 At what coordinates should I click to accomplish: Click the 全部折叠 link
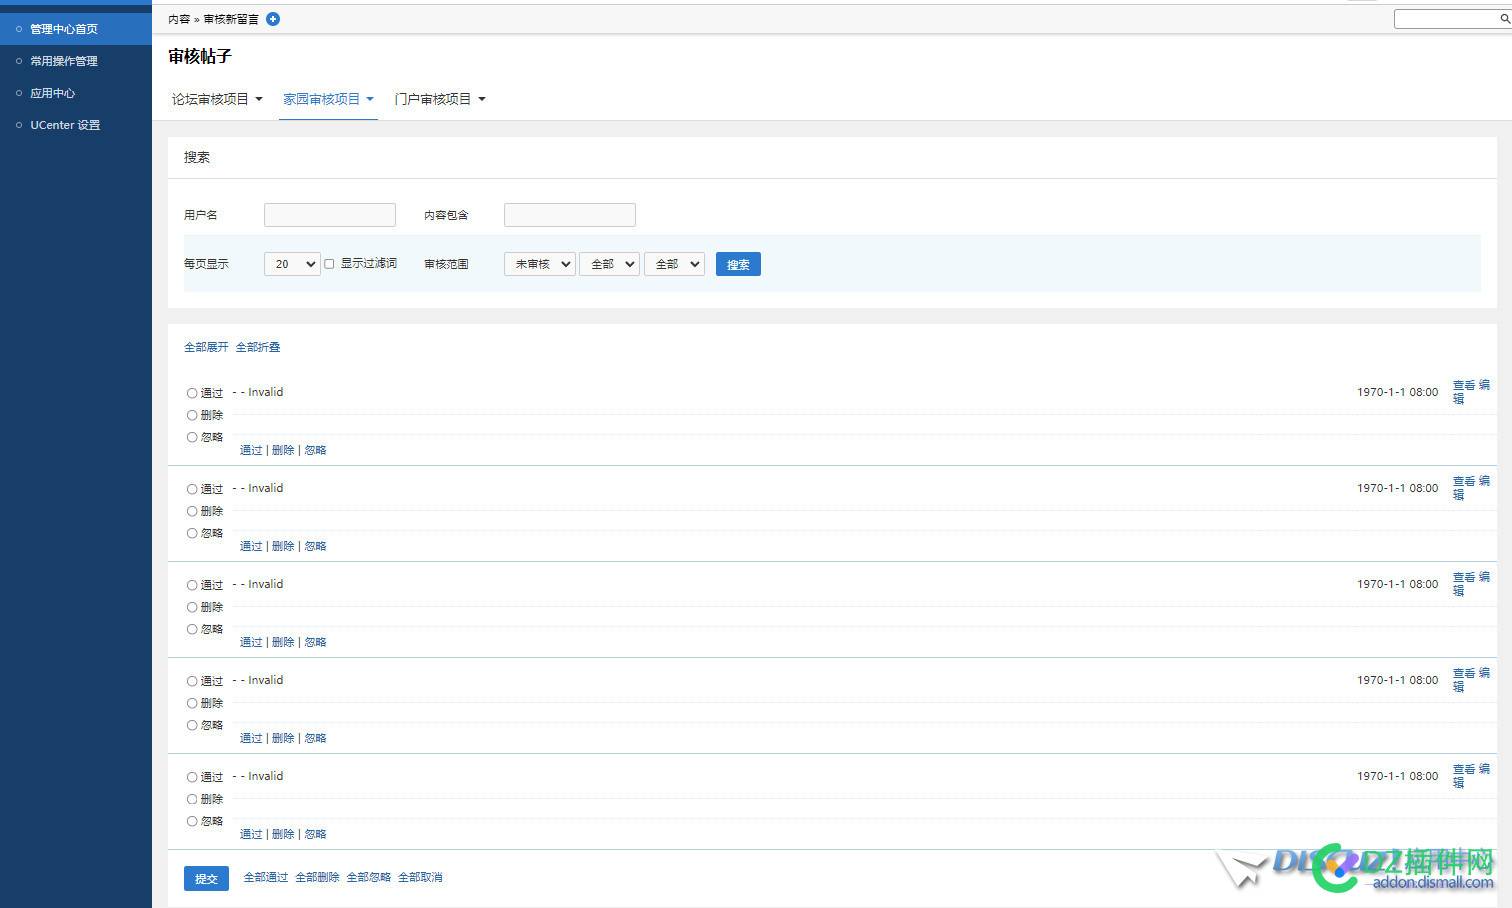tap(258, 347)
